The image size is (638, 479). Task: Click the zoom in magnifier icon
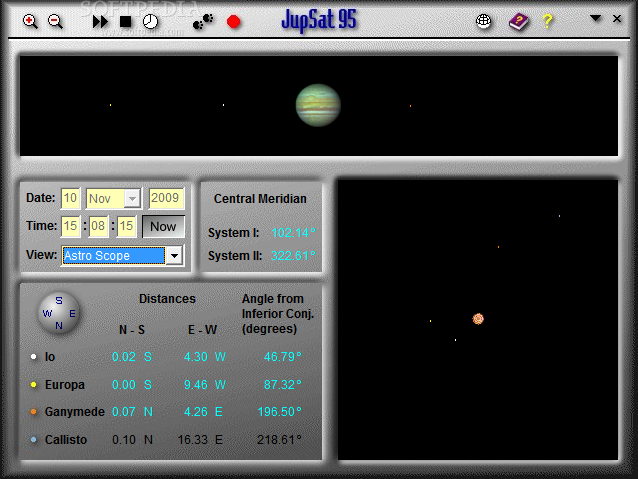click(x=30, y=21)
